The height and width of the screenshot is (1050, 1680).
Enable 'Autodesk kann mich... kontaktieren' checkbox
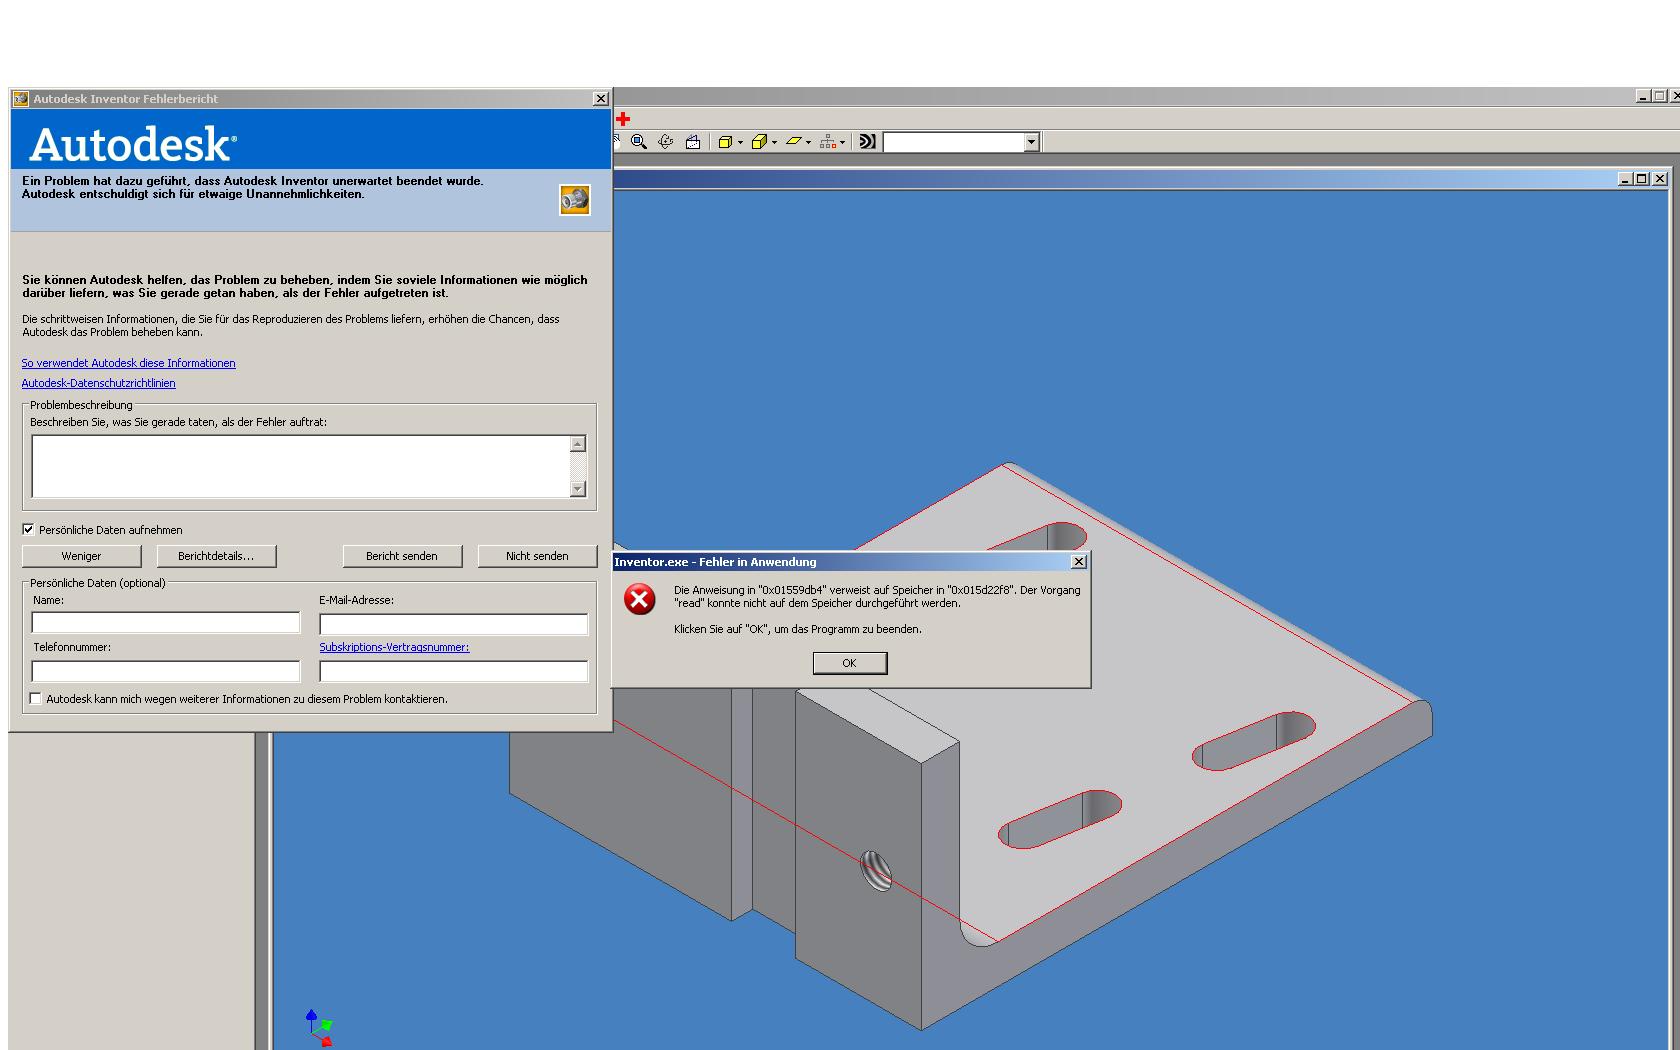pos(36,699)
